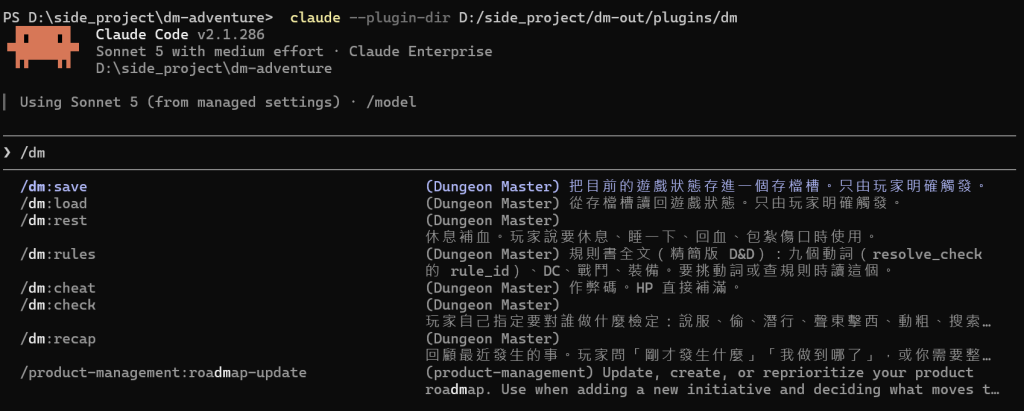Click the 玩家自己指定要對誰做什麼檢定 description

(x=710, y=321)
